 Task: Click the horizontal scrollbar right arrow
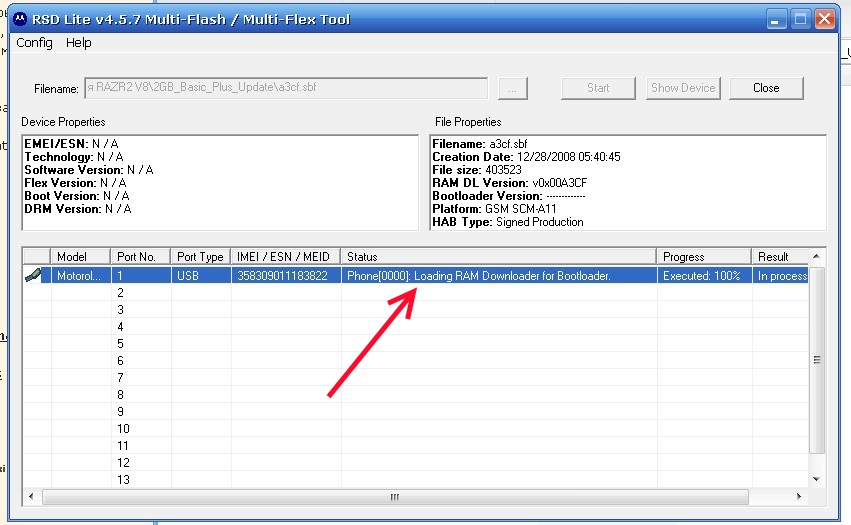tap(799, 496)
